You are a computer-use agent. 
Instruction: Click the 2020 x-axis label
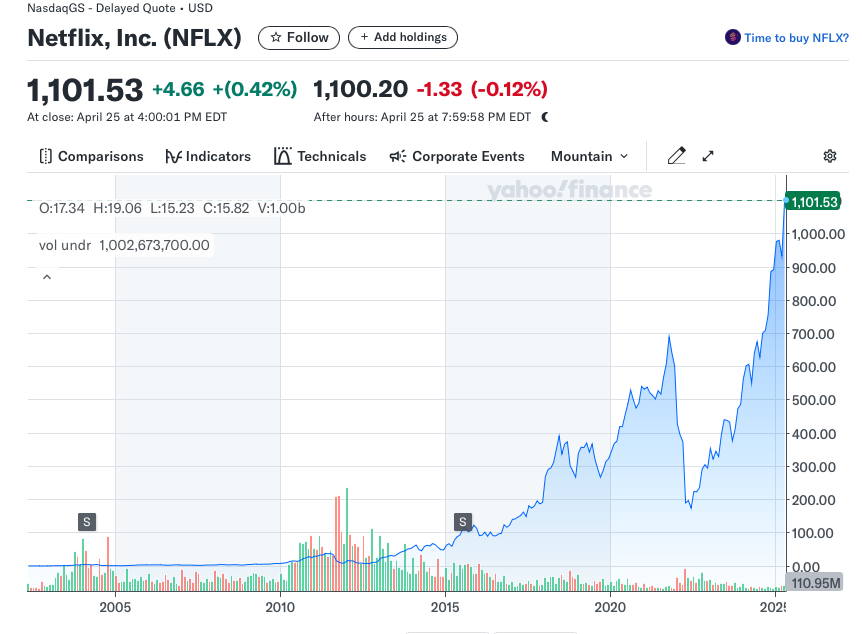click(610, 608)
